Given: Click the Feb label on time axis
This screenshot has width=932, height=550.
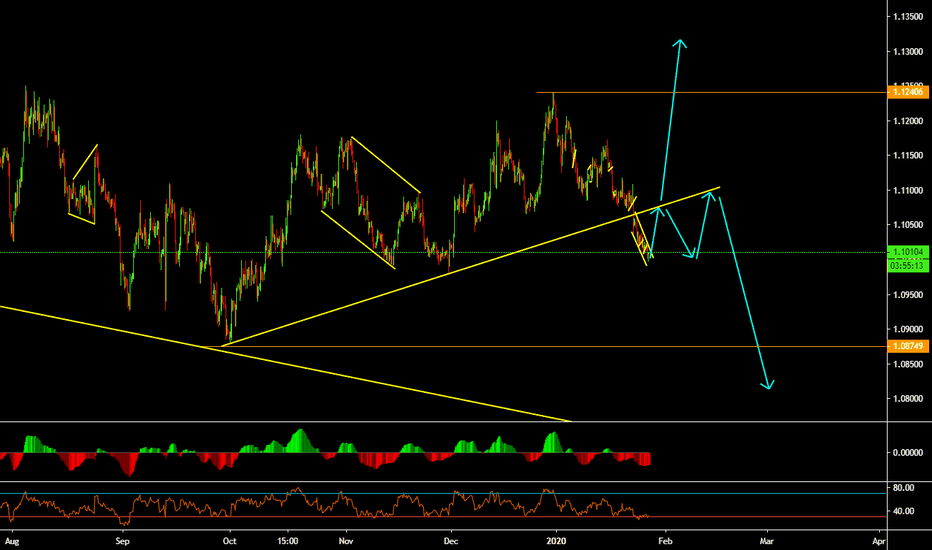Looking at the screenshot, I should [x=665, y=541].
